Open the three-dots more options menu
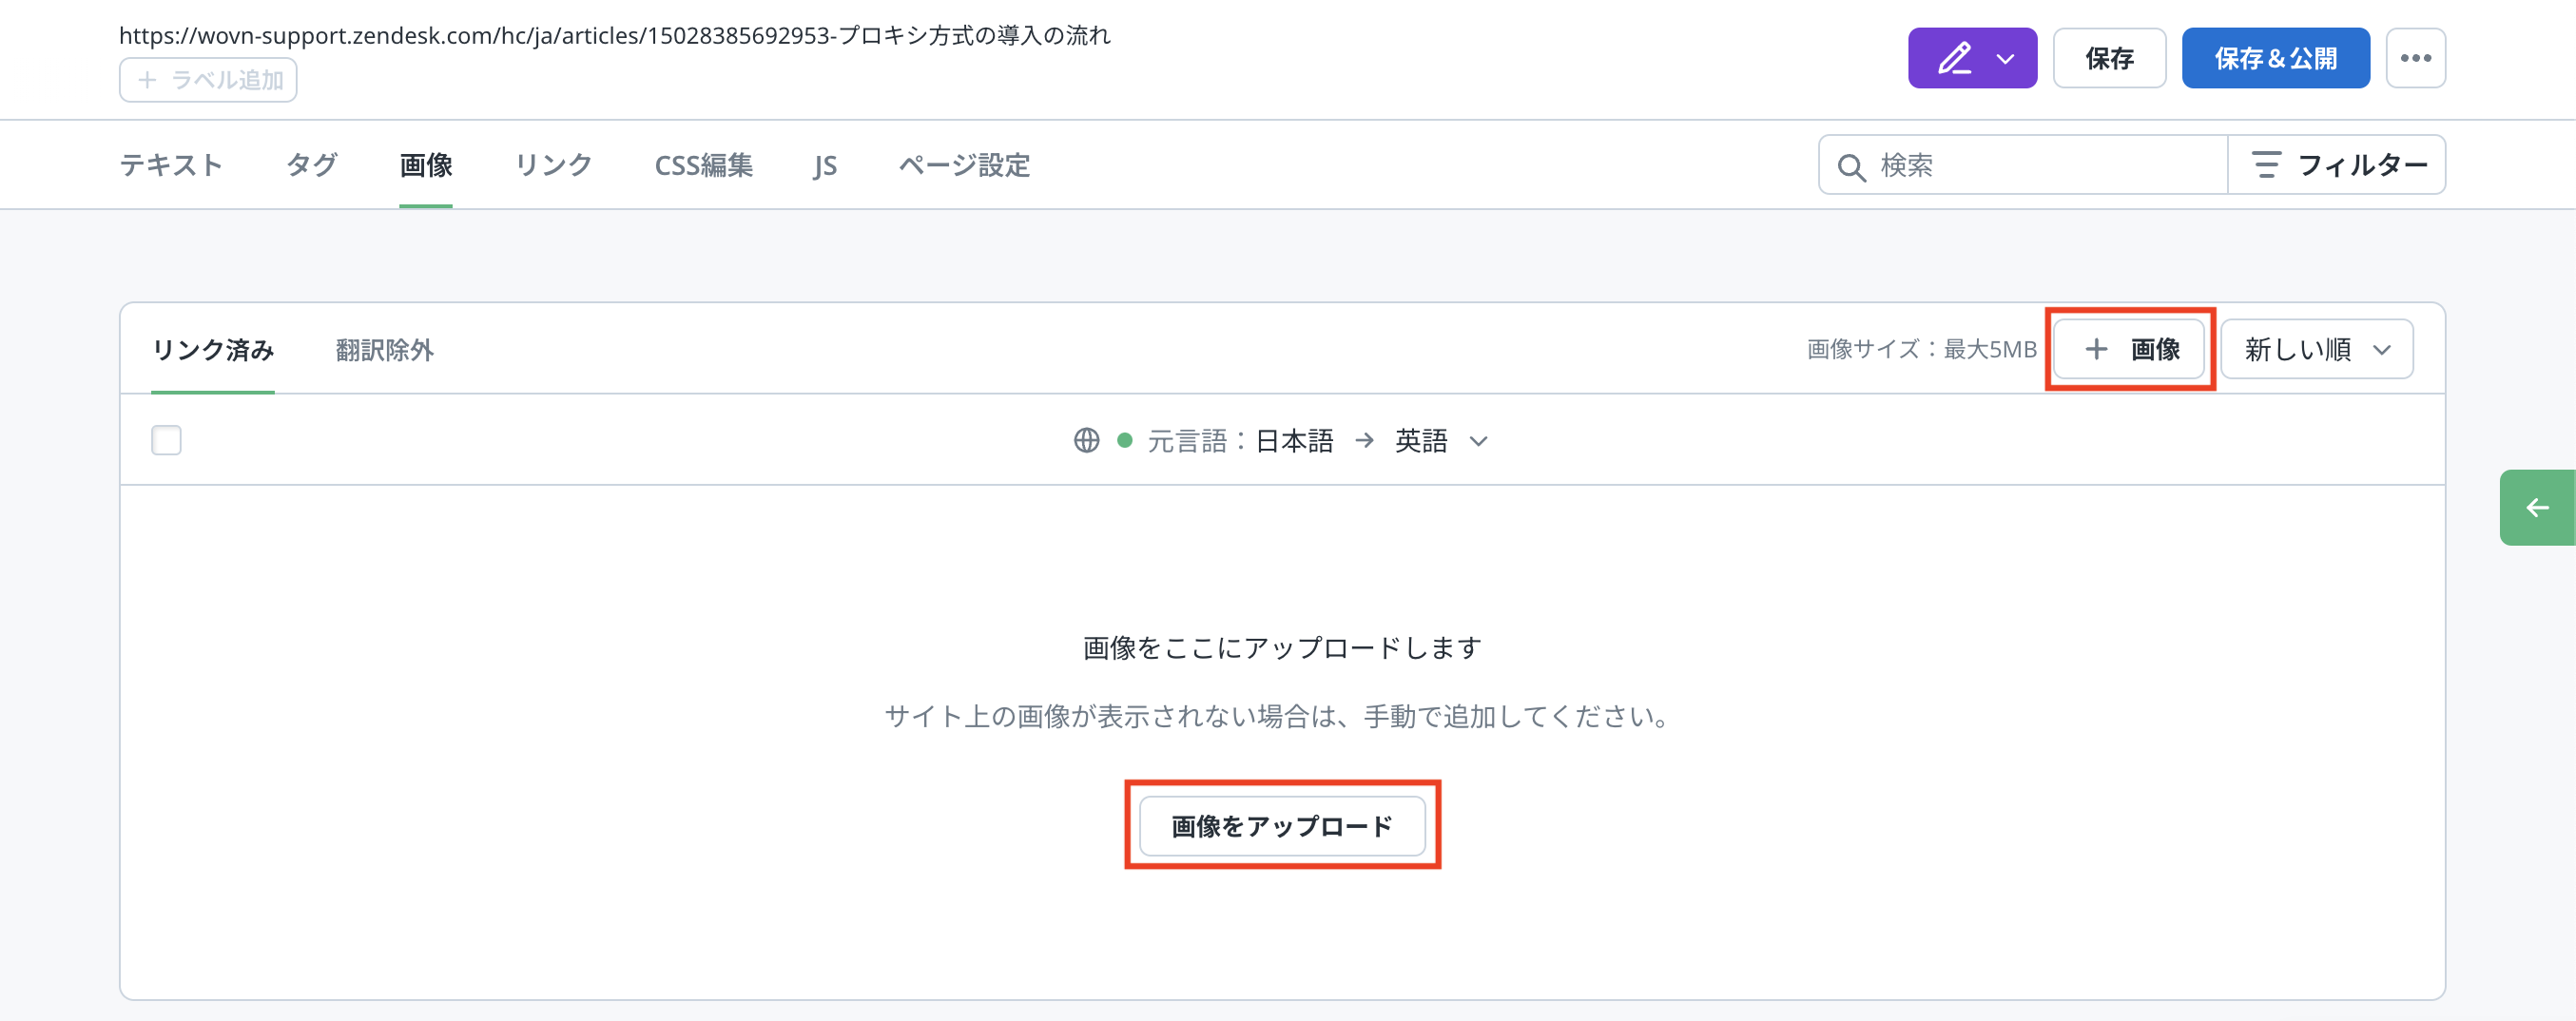The height and width of the screenshot is (1021, 2576). (x=2415, y=58)
